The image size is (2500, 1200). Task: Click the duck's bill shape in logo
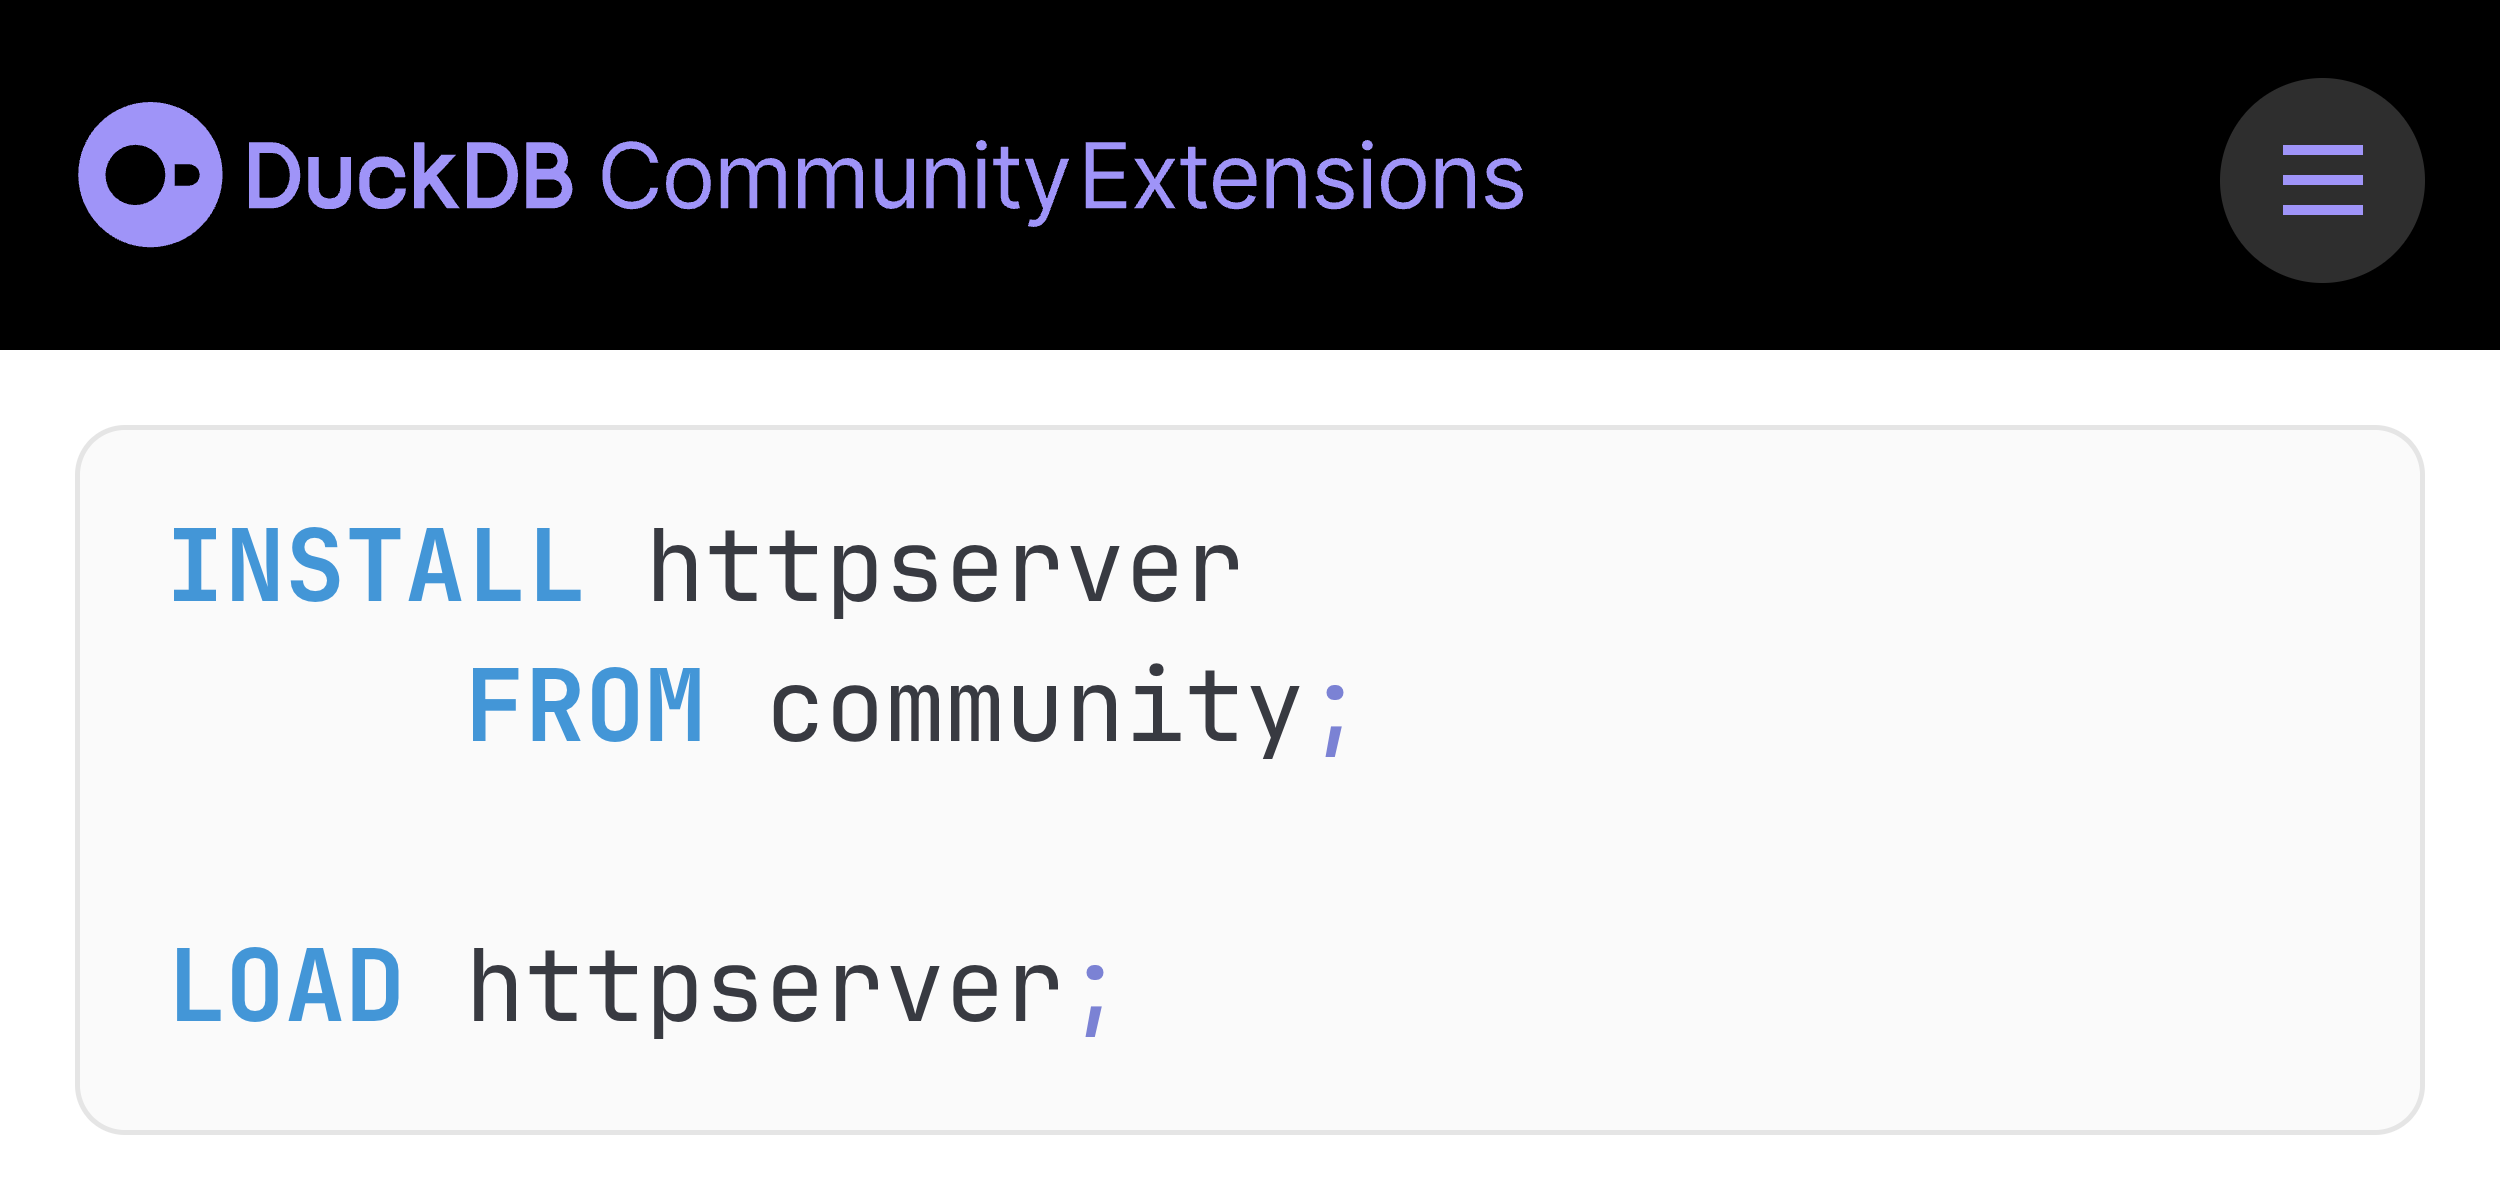click(x=187, y=174)
